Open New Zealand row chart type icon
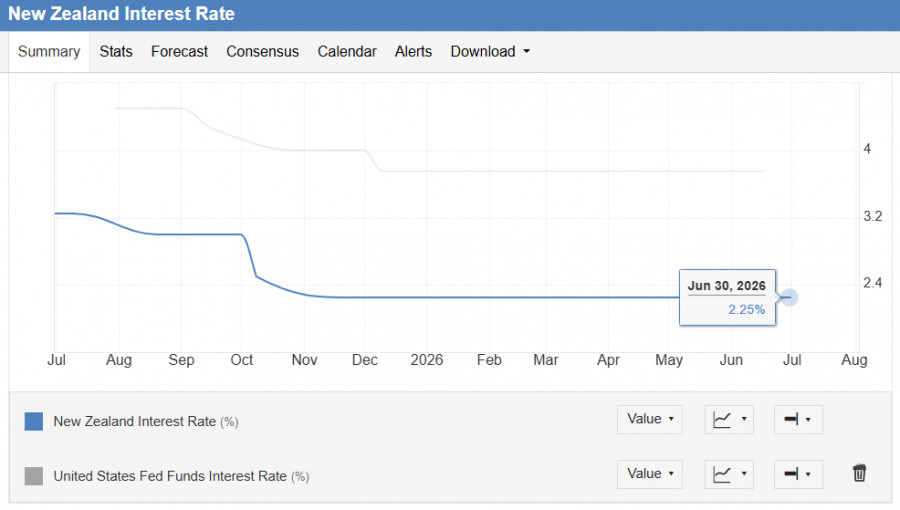The width and height of the screenshot is (900, 510). 729,419
